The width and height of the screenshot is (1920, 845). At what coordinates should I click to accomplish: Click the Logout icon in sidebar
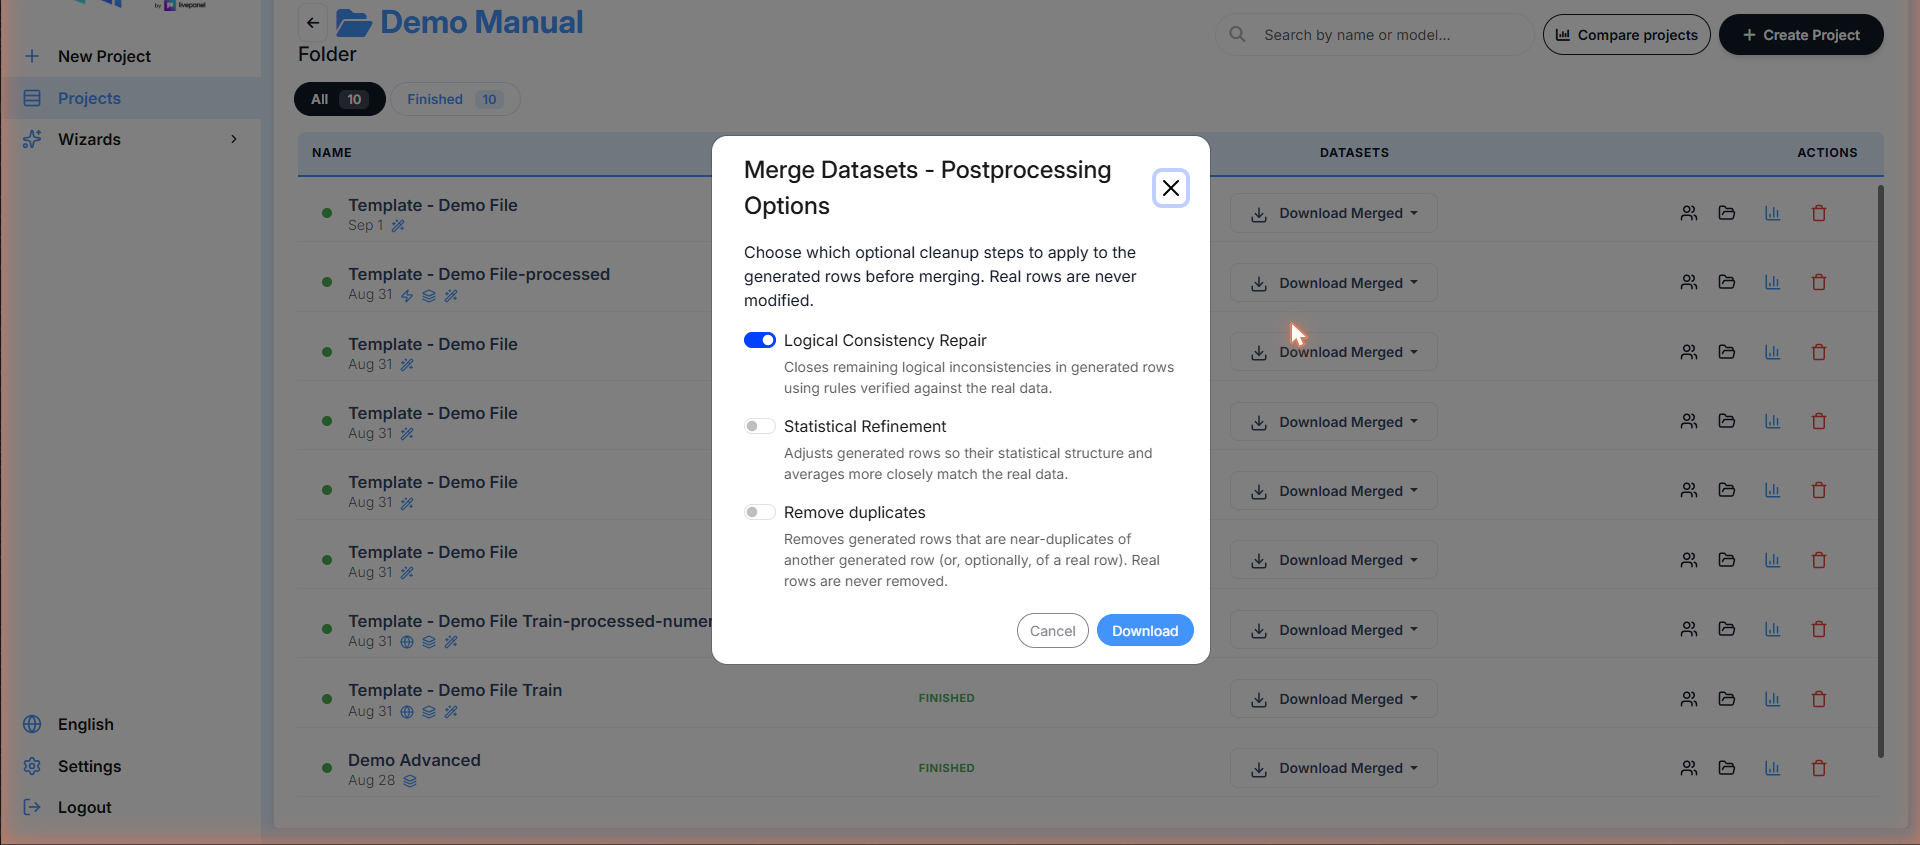coord(32,807)
